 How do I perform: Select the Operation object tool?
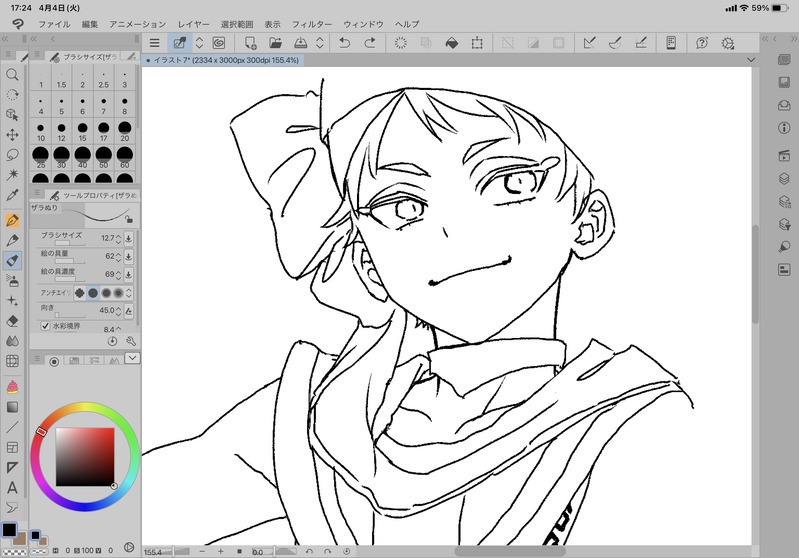pos(12,115)
